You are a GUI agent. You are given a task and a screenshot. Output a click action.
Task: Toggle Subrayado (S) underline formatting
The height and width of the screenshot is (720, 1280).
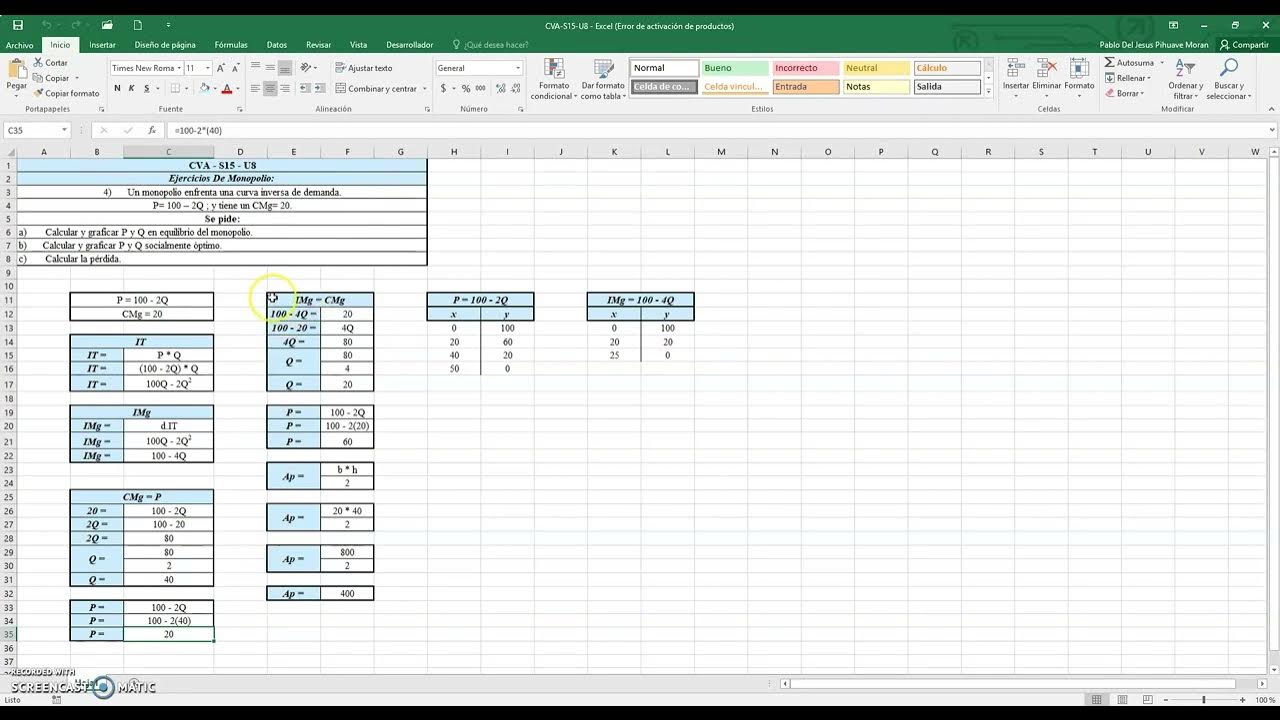click(x=146, y=88)
